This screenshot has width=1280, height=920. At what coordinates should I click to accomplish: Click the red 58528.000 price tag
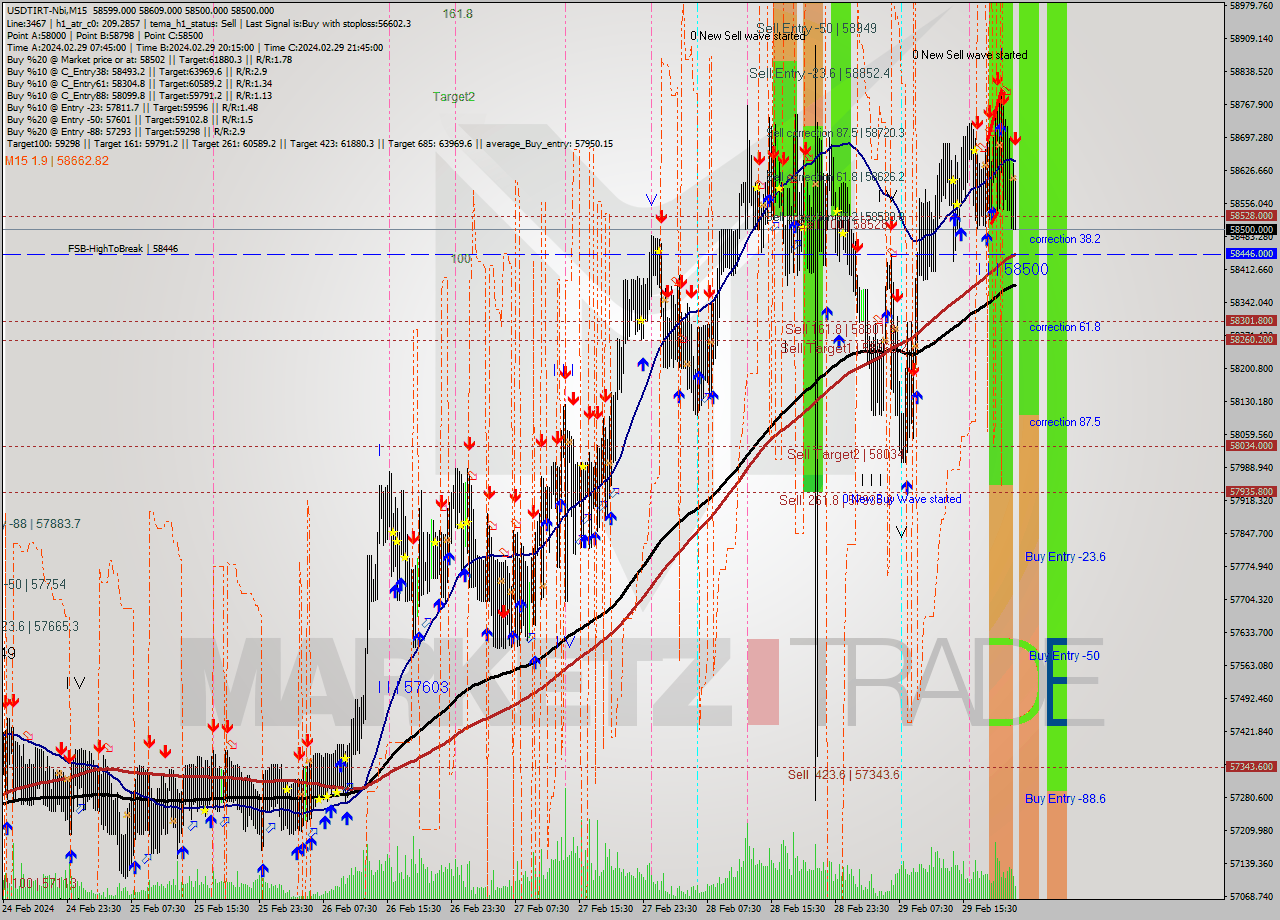1251,215
